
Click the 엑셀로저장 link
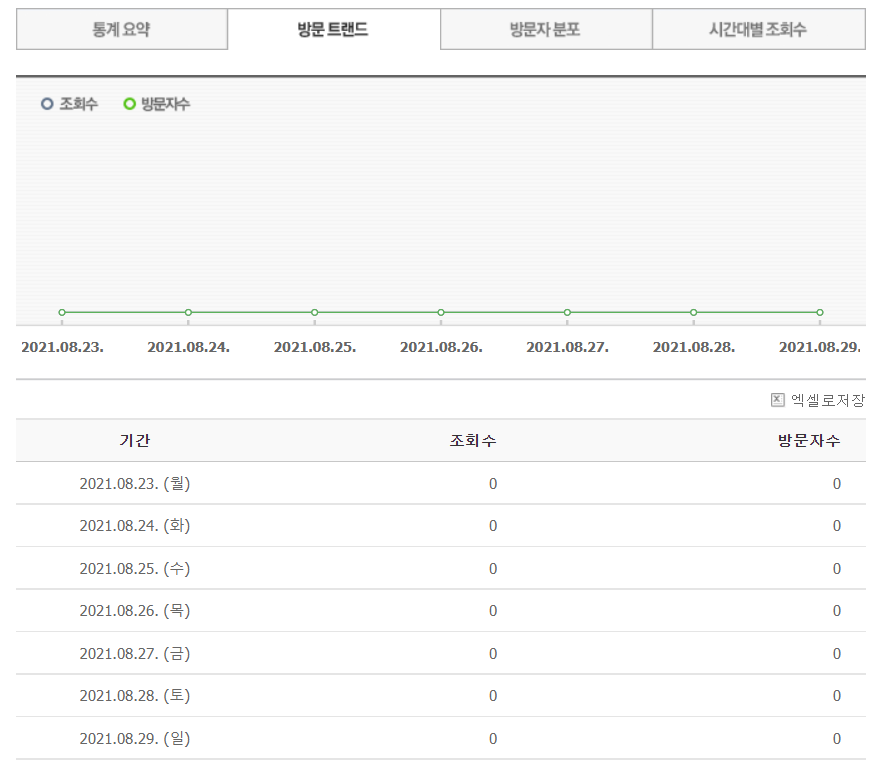(x=827, y=400)
